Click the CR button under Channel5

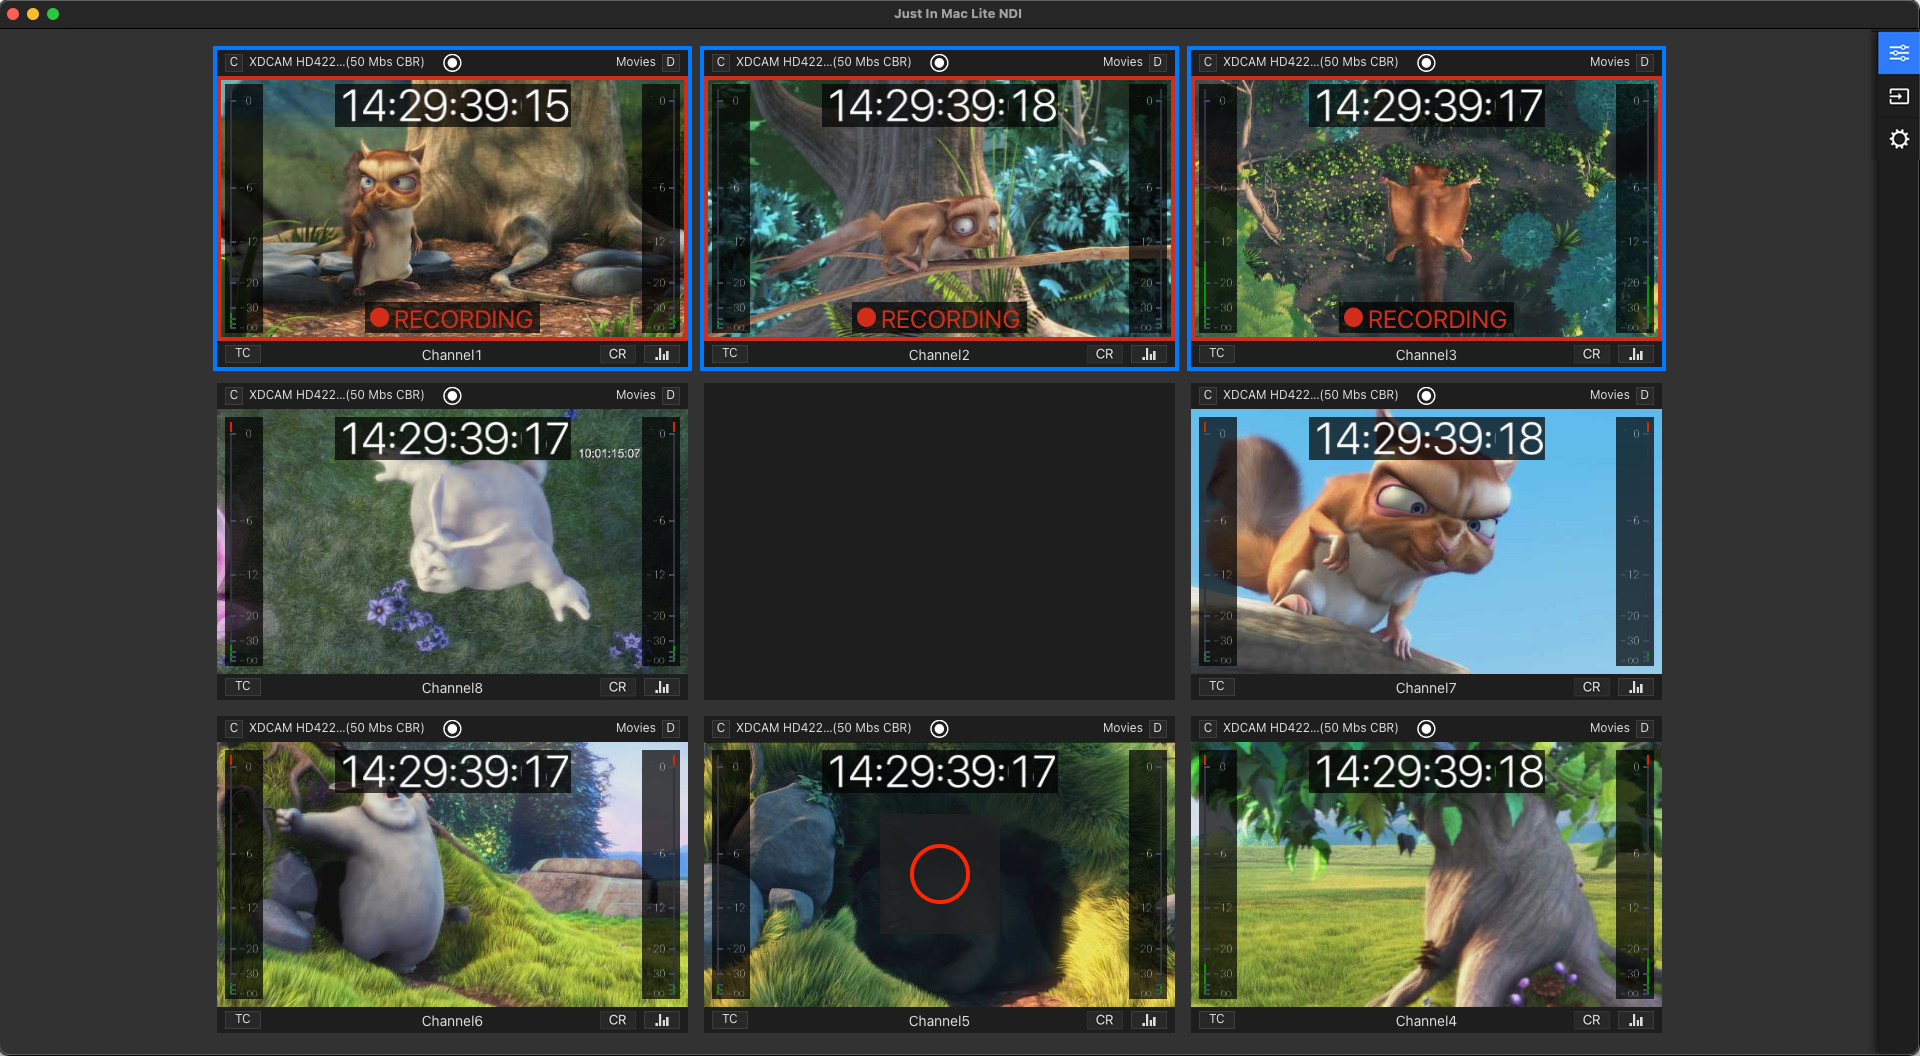click(x=1104, y=1020)
